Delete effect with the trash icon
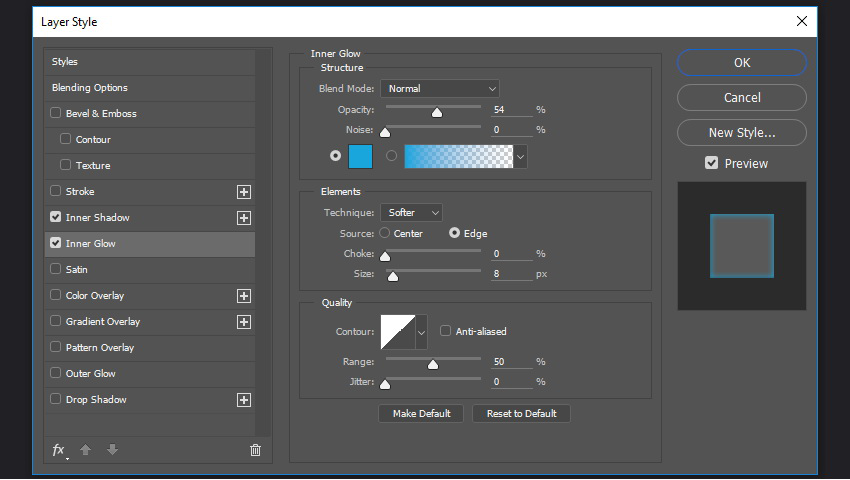 [255, 450]
